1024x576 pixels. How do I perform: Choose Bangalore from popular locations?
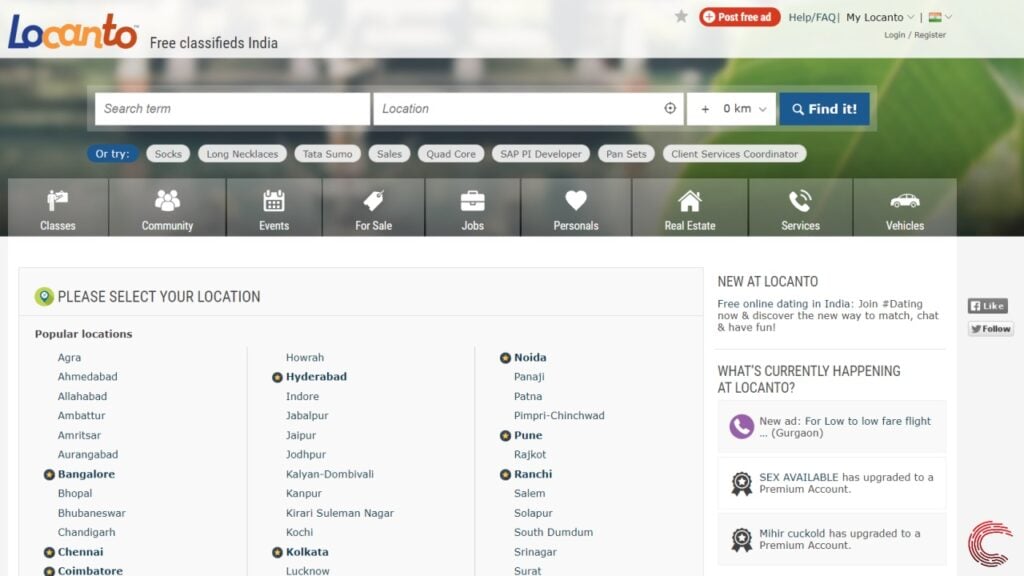coord(86,474)
